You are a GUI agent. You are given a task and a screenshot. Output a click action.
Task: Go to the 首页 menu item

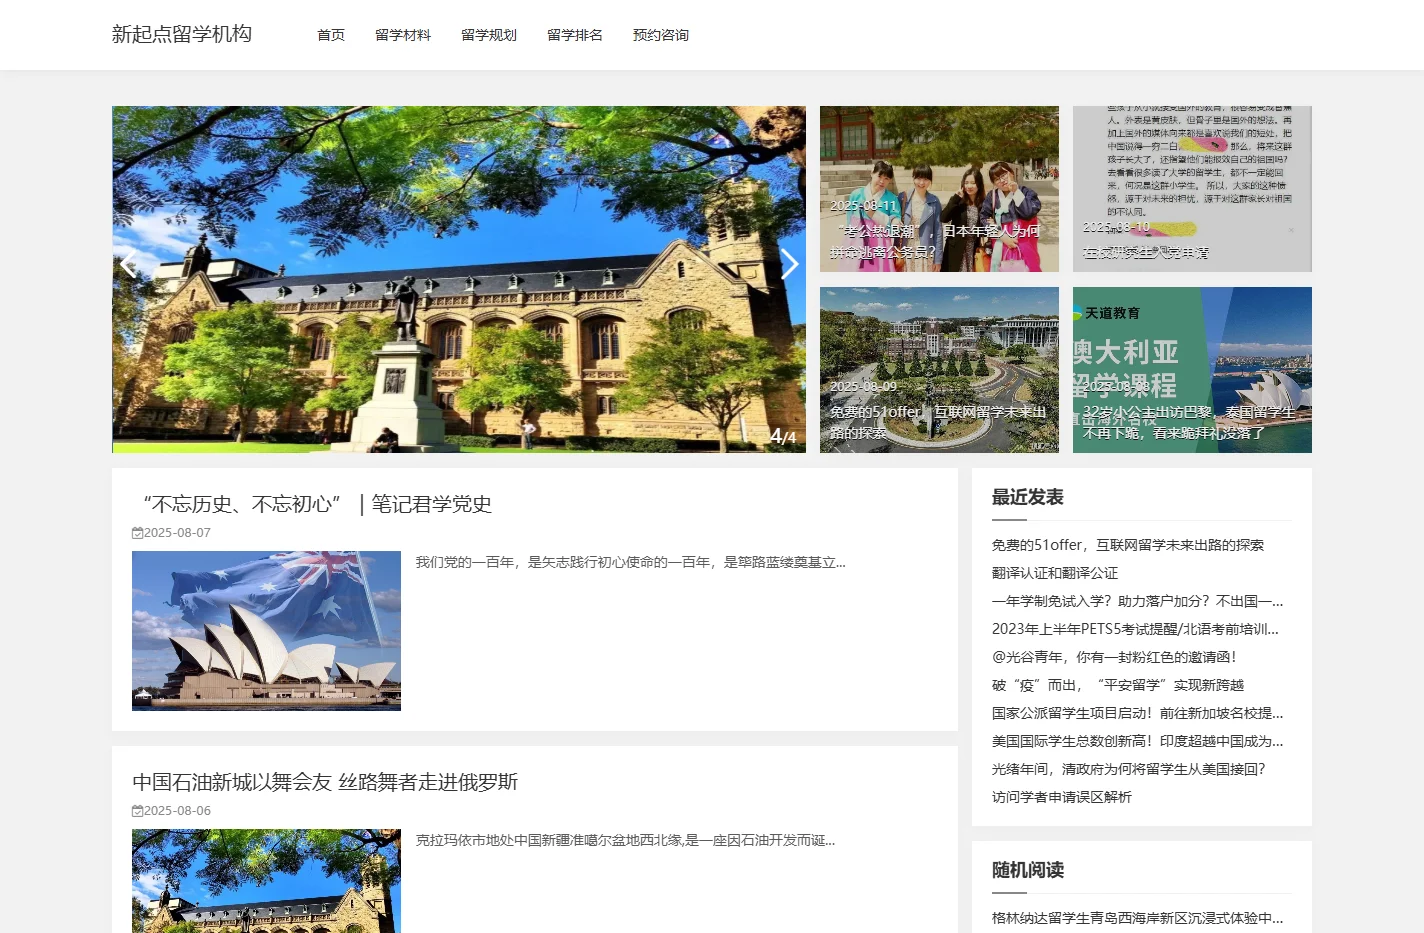tap(331, 35)
